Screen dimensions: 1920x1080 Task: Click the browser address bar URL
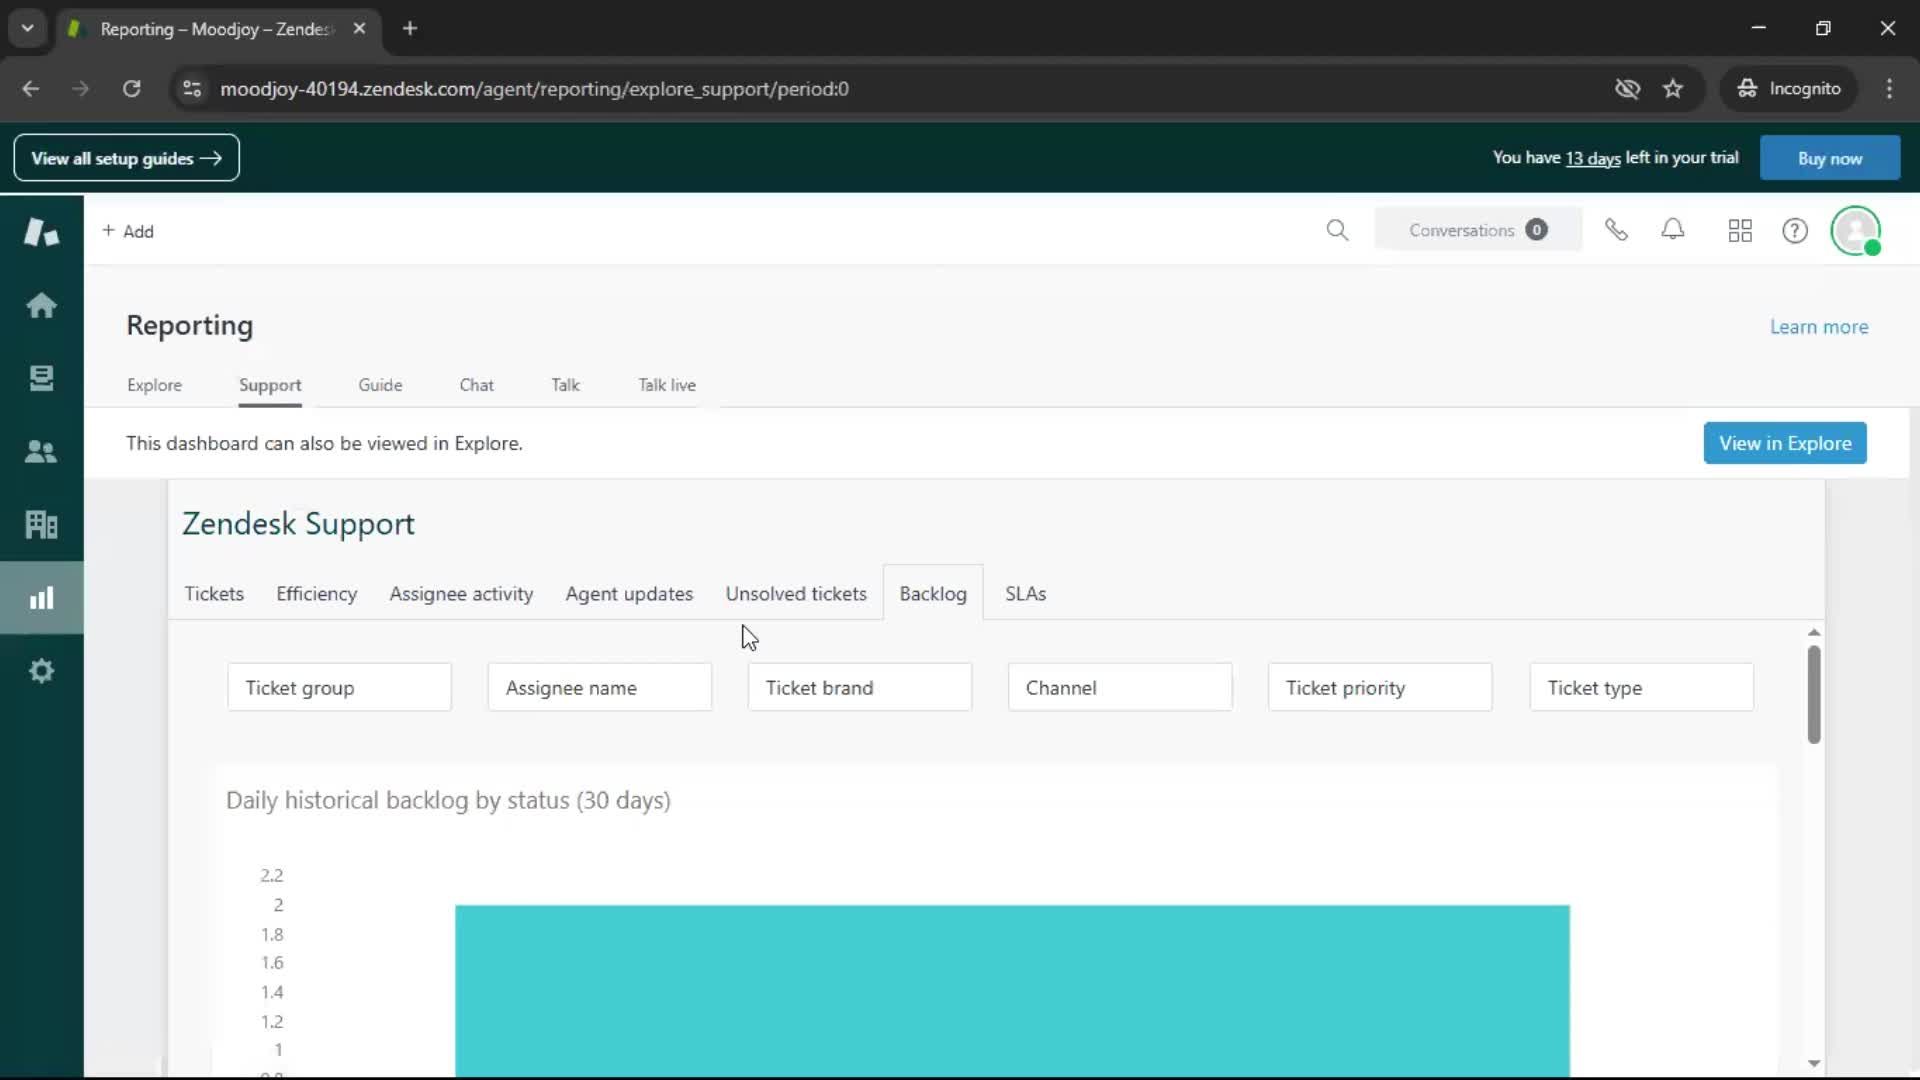coord(534,89)
